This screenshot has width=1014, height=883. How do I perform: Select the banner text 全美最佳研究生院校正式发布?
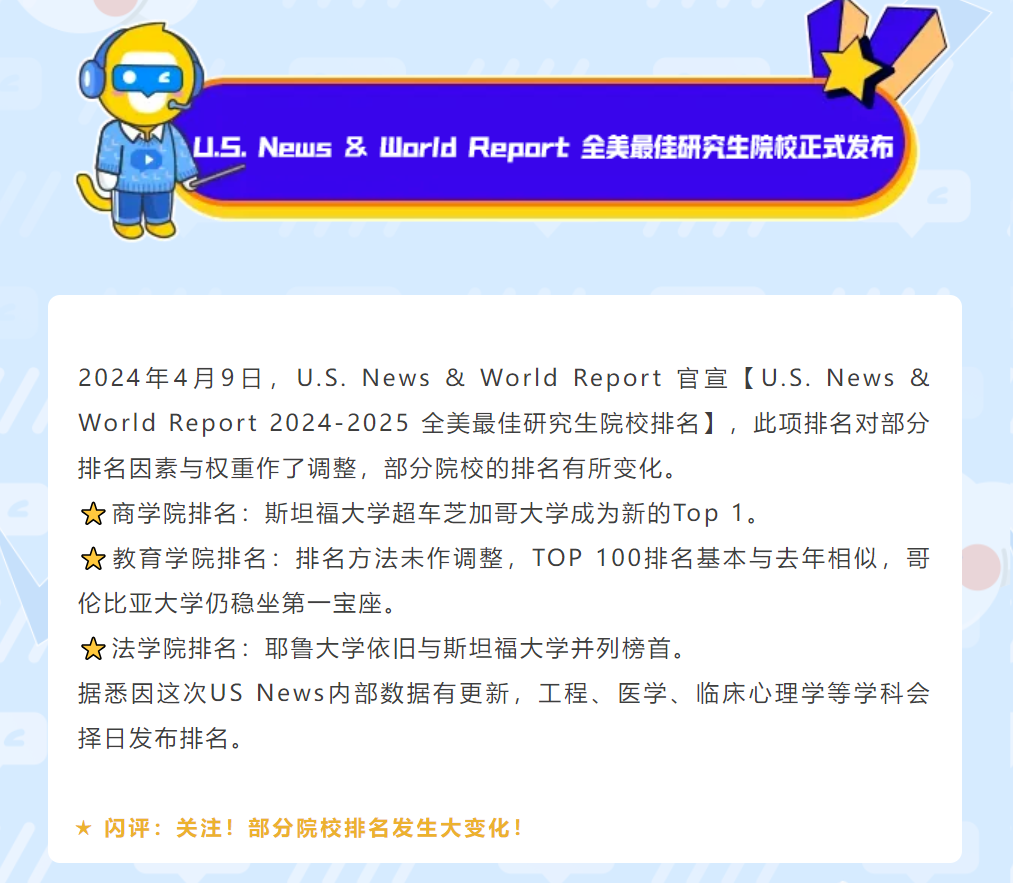click(x=736, y=148)
